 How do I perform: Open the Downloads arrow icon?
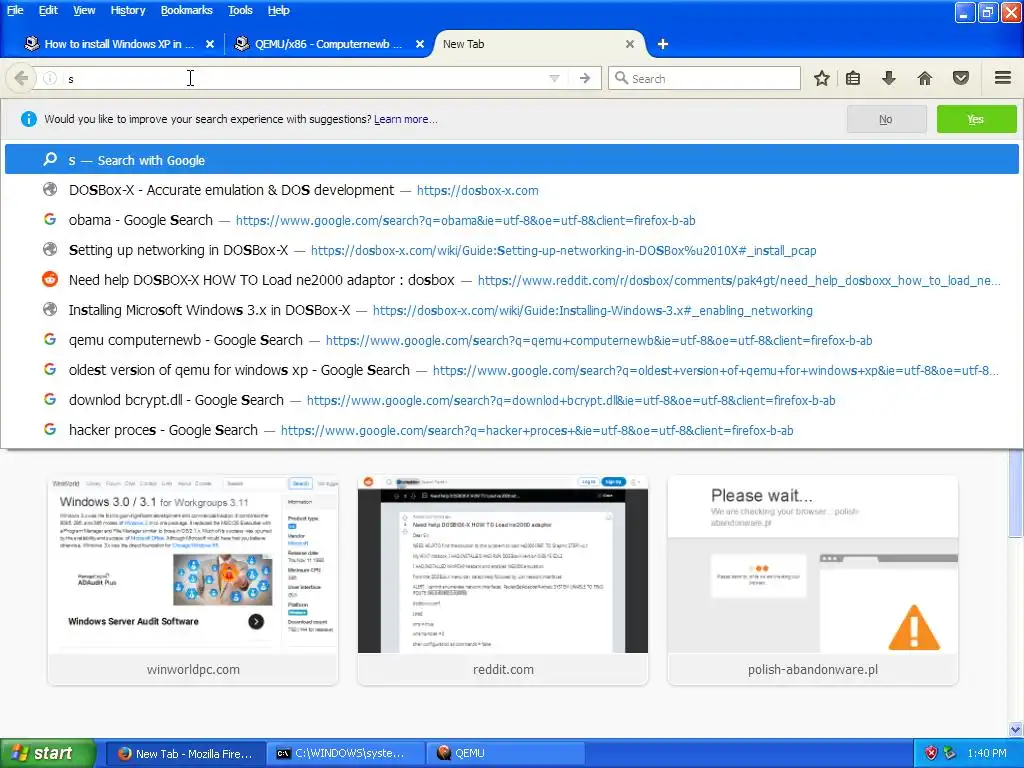tap(888, 78)
